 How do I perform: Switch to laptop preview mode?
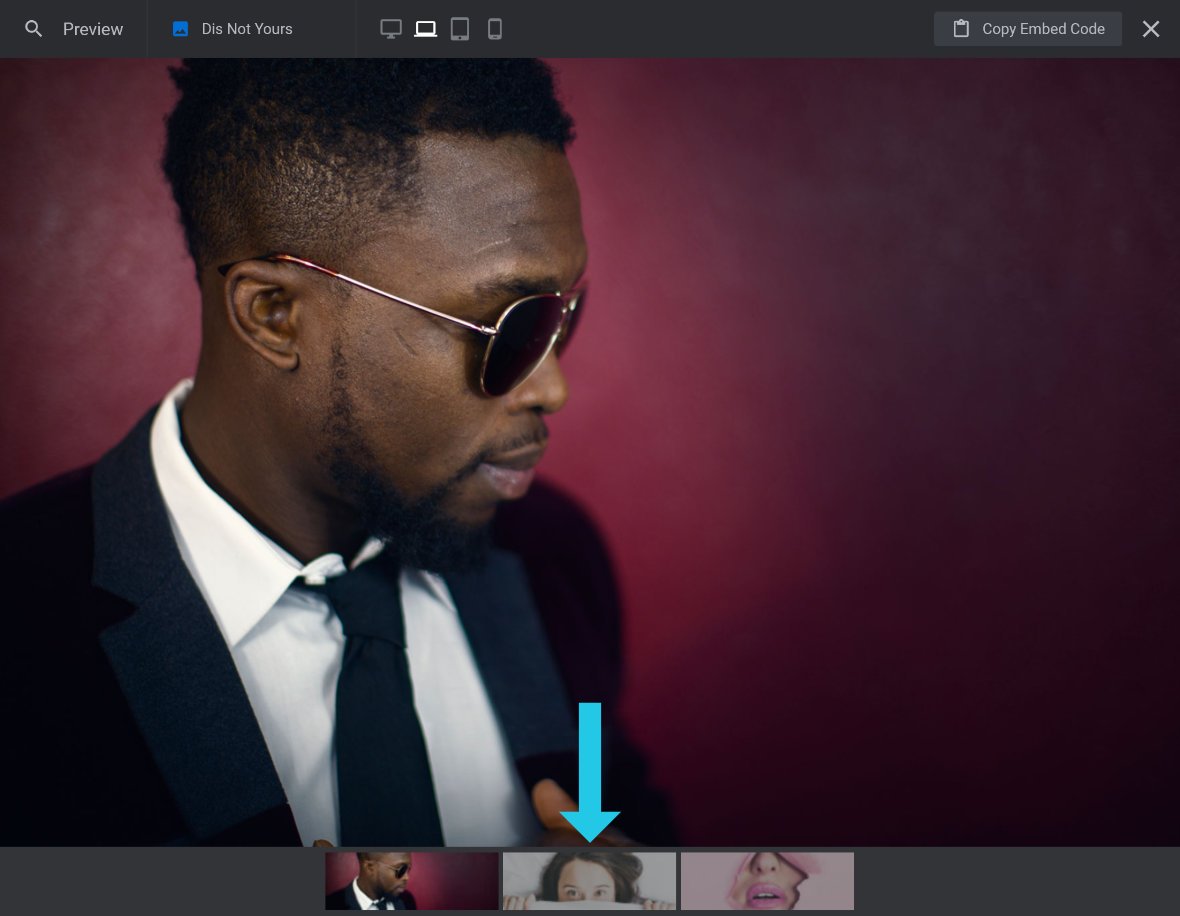pyautogui.click(x=425, y=29)
